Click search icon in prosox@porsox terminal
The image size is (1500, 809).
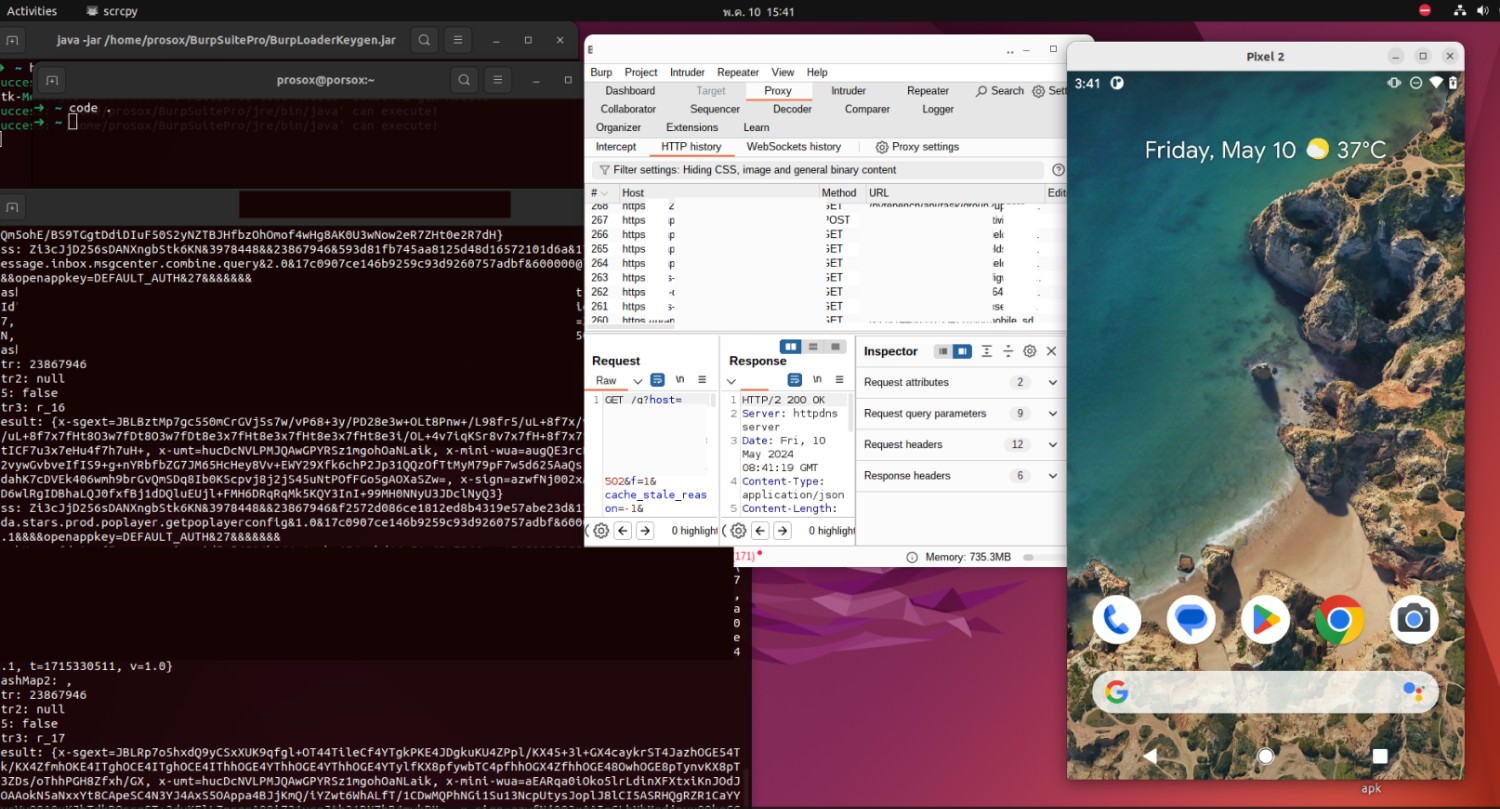click(x=464, y=80)
